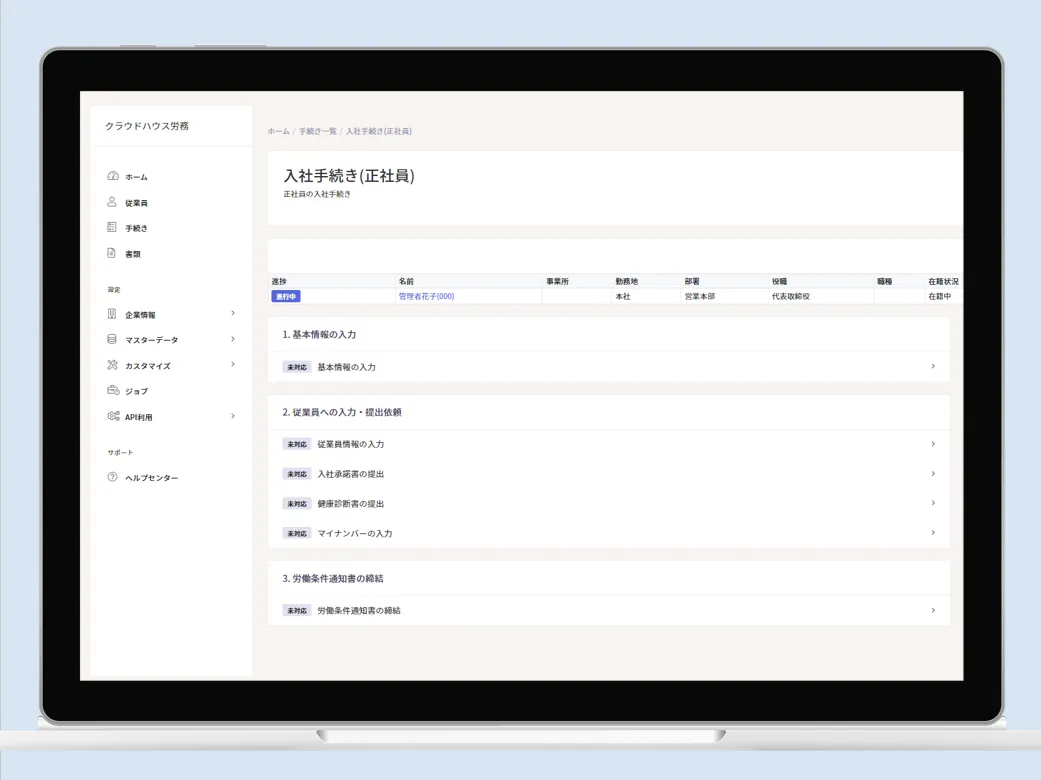Open the 健康診断書の提出 task chevron
Screen dimensions: 1041x780
pyautogui.click(x=933, y=503)
